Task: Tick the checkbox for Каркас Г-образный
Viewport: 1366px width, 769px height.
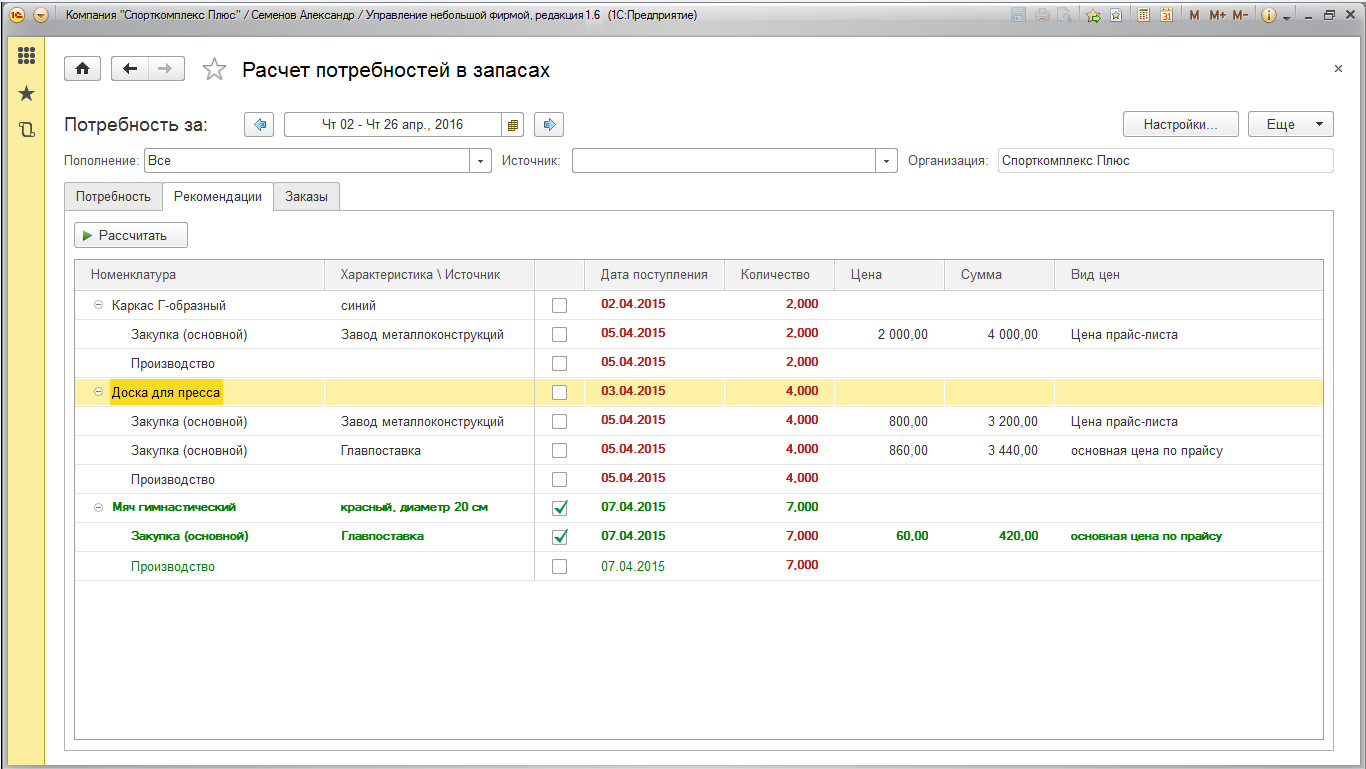Action: click(x=560, y=305)
